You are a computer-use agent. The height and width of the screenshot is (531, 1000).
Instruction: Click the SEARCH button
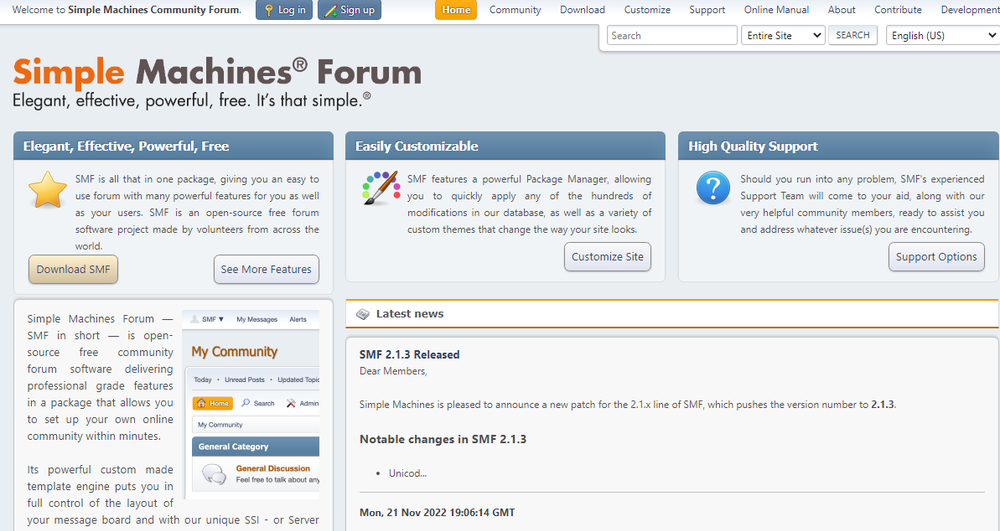[x=853, y=35]
